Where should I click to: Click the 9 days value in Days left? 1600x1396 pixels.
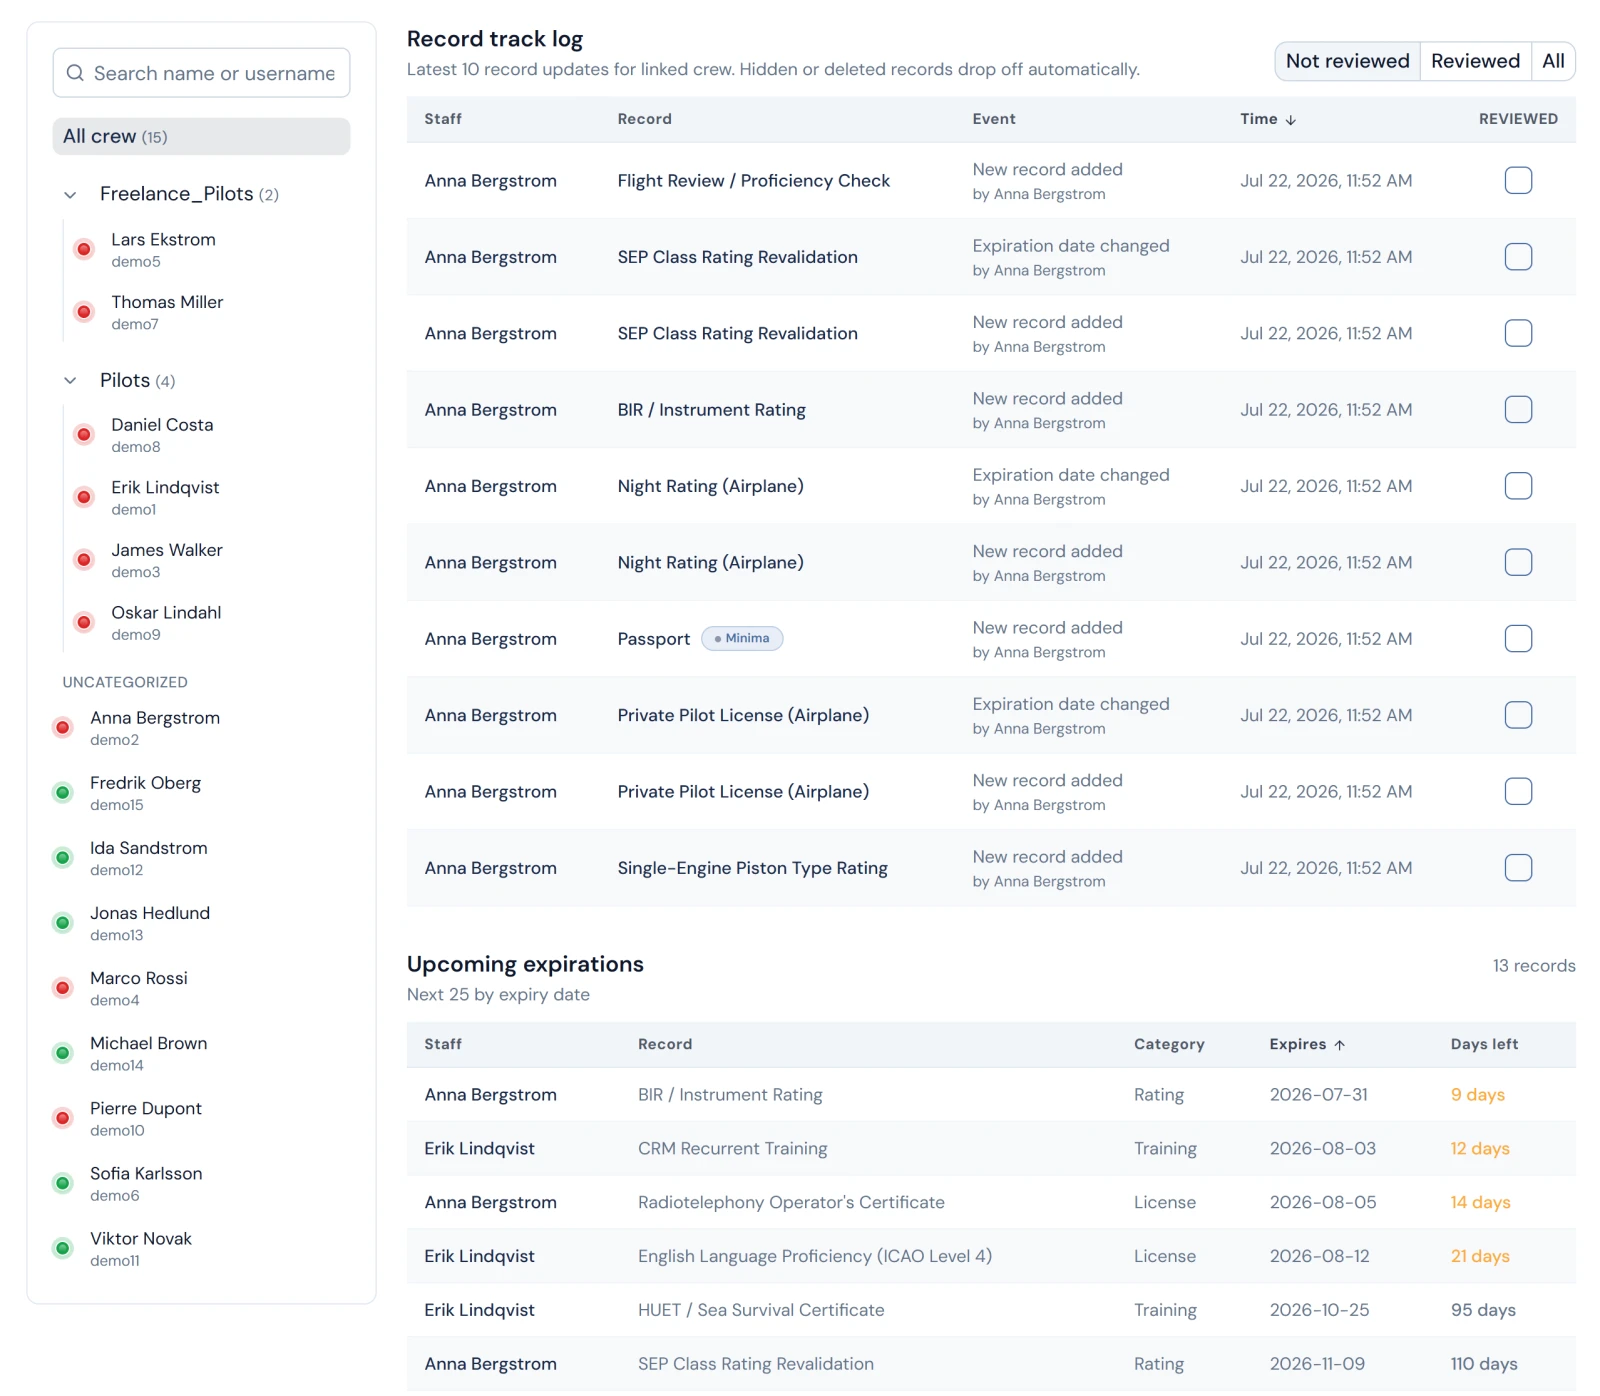point(1477,1095)
